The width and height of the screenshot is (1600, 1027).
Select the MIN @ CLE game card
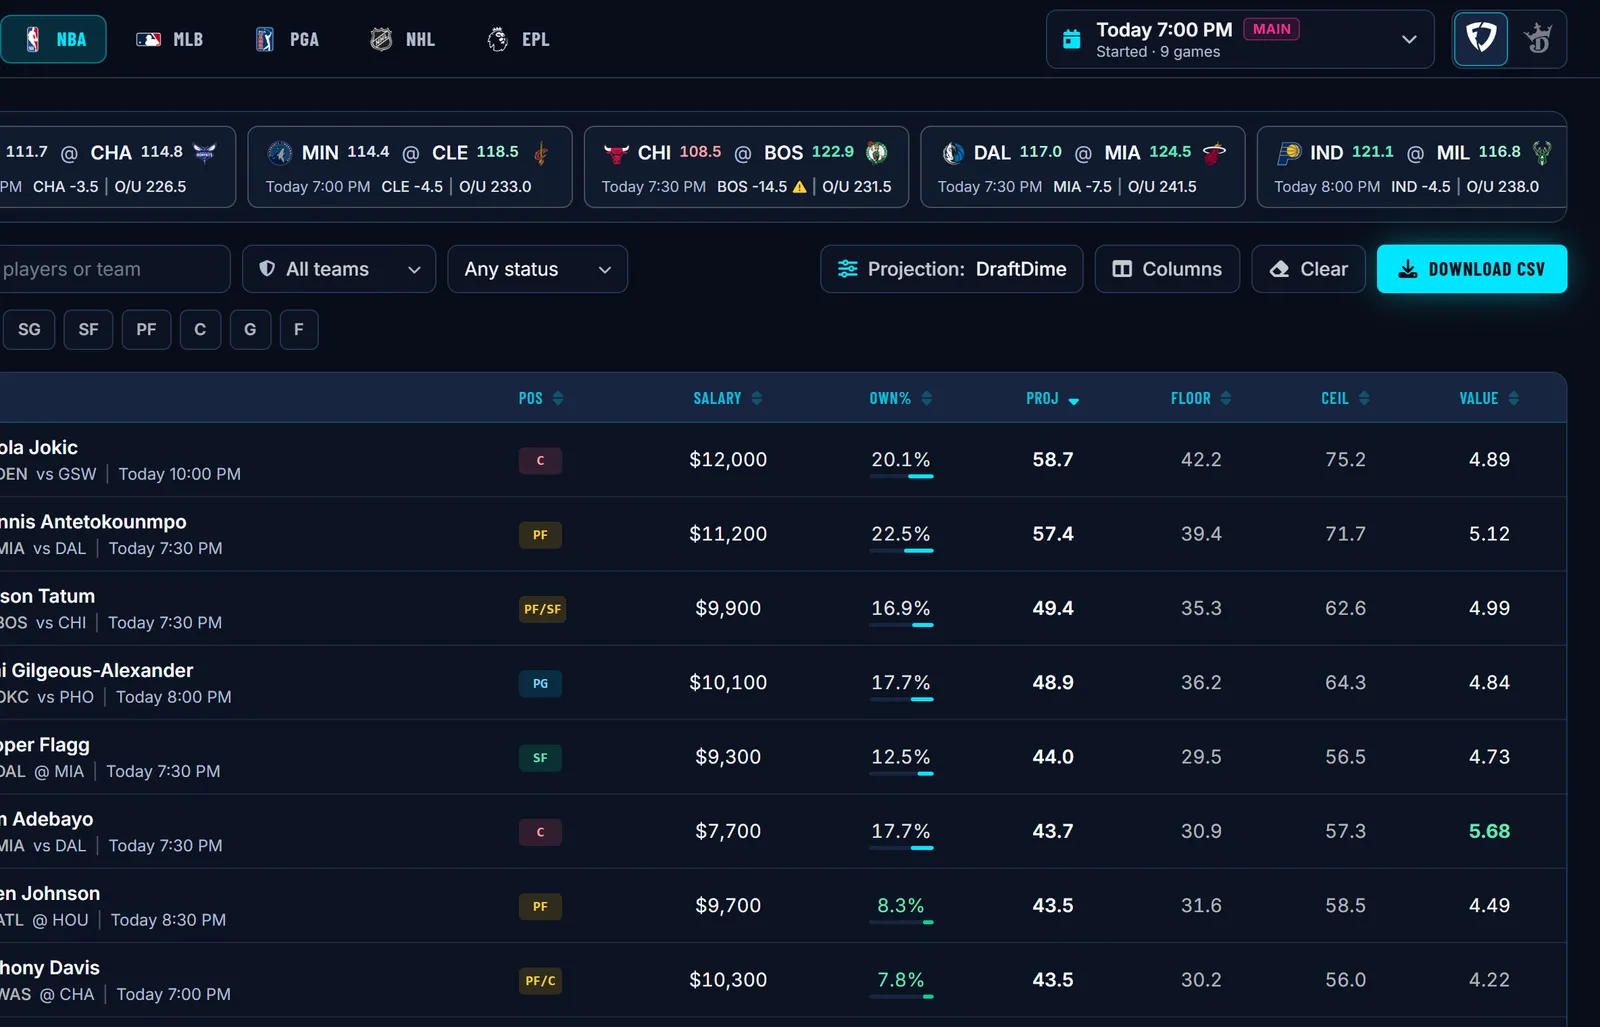pos(410,167)
